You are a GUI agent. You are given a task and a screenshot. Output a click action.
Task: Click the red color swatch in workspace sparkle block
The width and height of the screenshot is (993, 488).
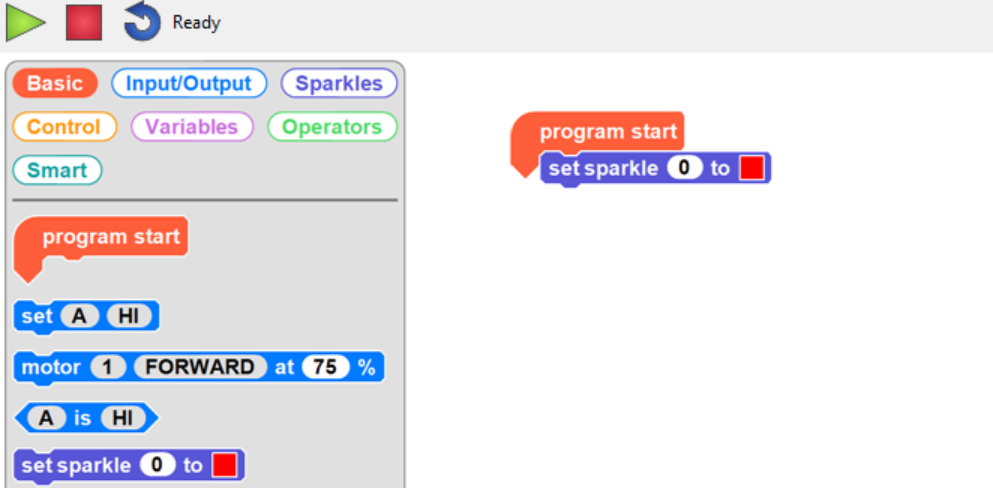(x=752, y=168)
